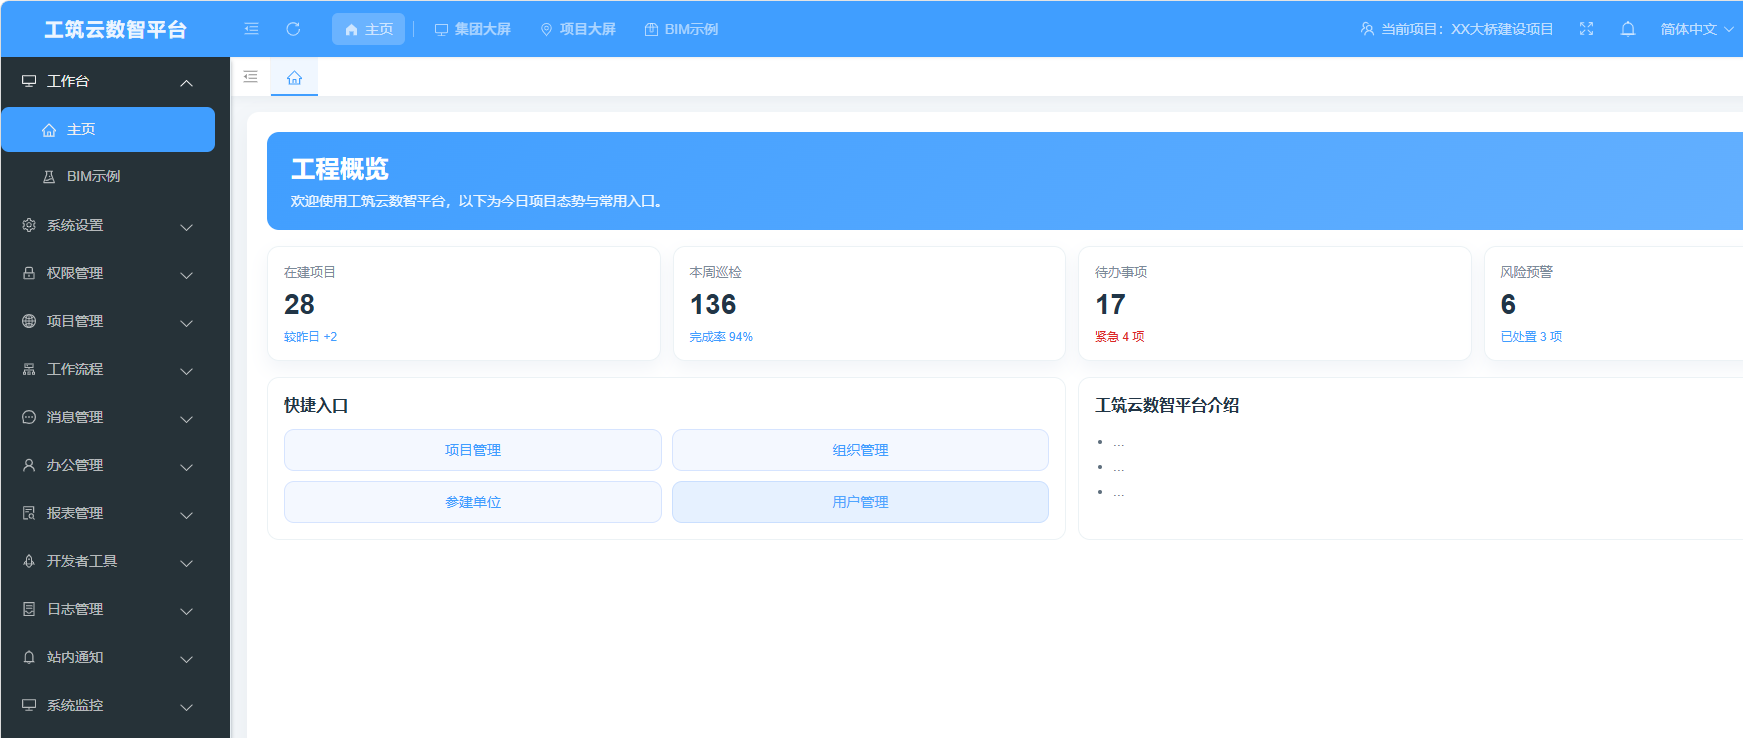Screen dimensions: 1743x738
Task: Click the log icon beside 日志管理
Action: click(29, 609)
